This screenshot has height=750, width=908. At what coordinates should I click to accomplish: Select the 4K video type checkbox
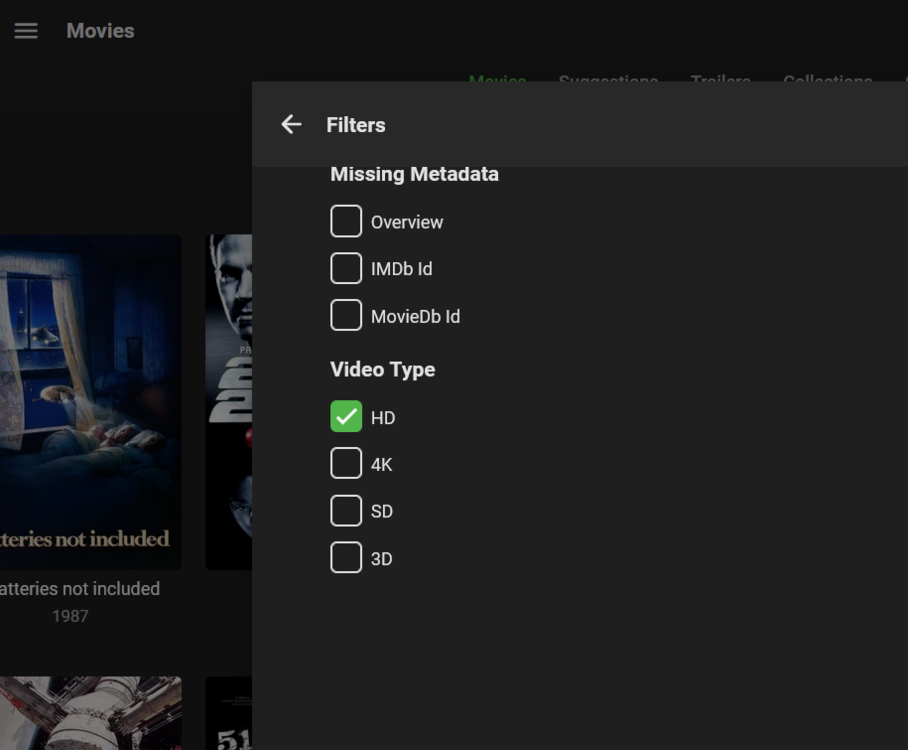(x=346, y=464)
